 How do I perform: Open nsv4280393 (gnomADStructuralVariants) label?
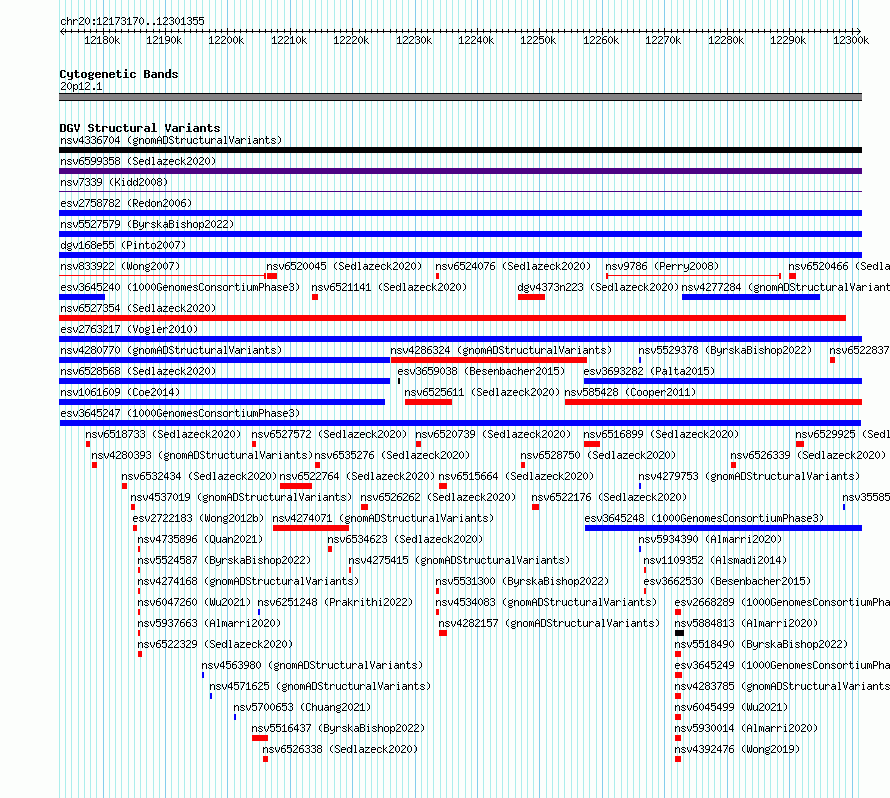tap(202, 455)
